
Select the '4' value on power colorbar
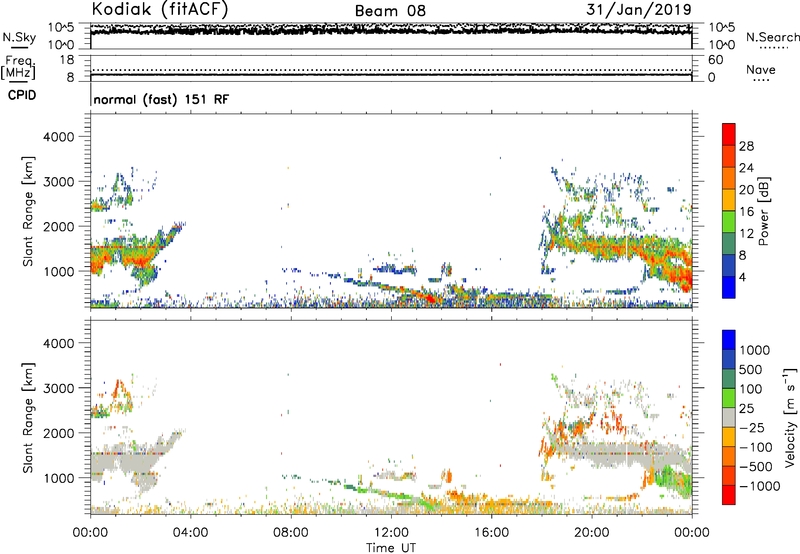click(743, 277)
